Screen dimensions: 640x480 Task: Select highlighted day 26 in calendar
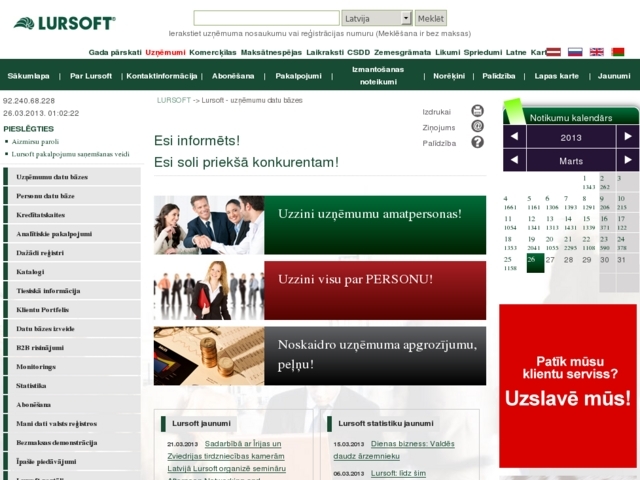(535, 263)
